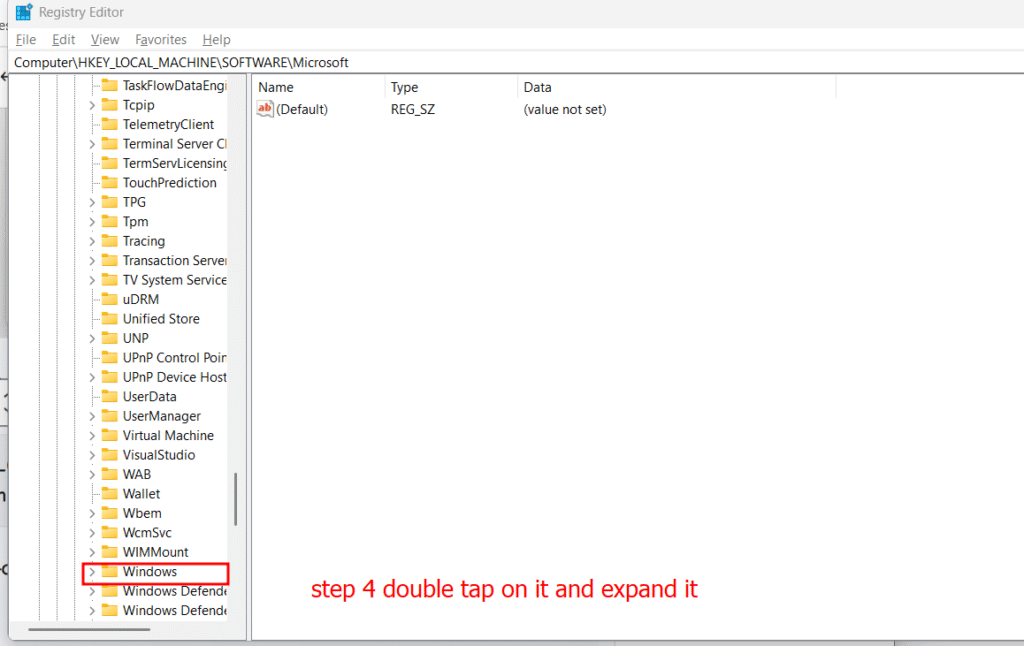Expand the Transaction Server key

[x=92, y=261]
